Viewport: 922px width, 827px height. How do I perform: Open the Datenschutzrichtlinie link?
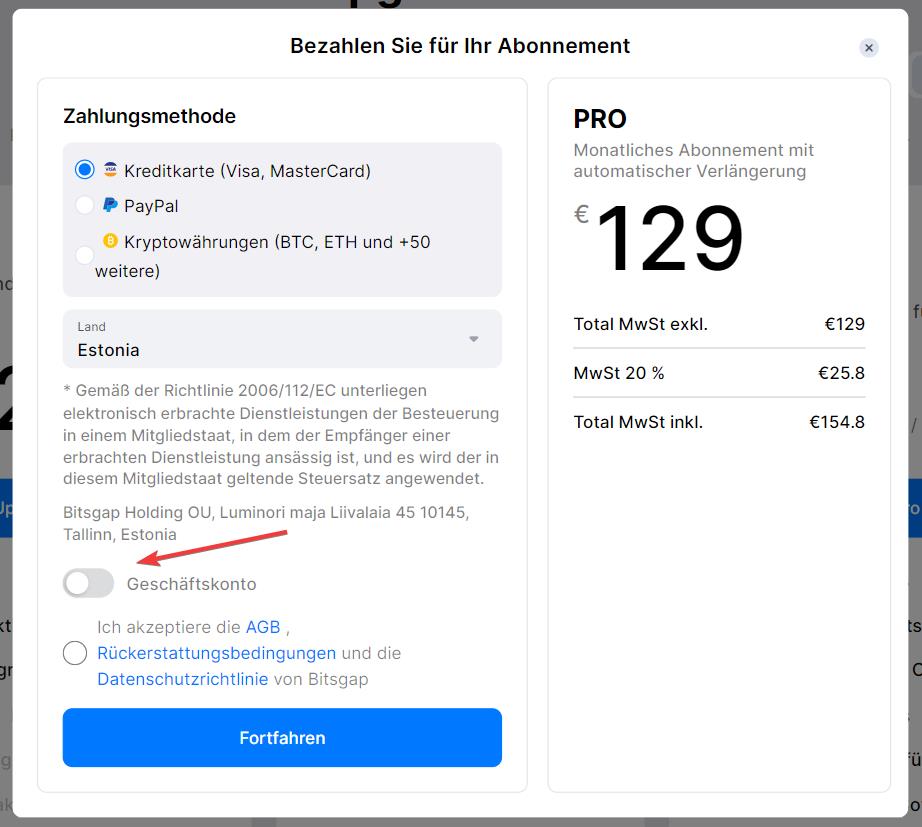click(182, 679)
